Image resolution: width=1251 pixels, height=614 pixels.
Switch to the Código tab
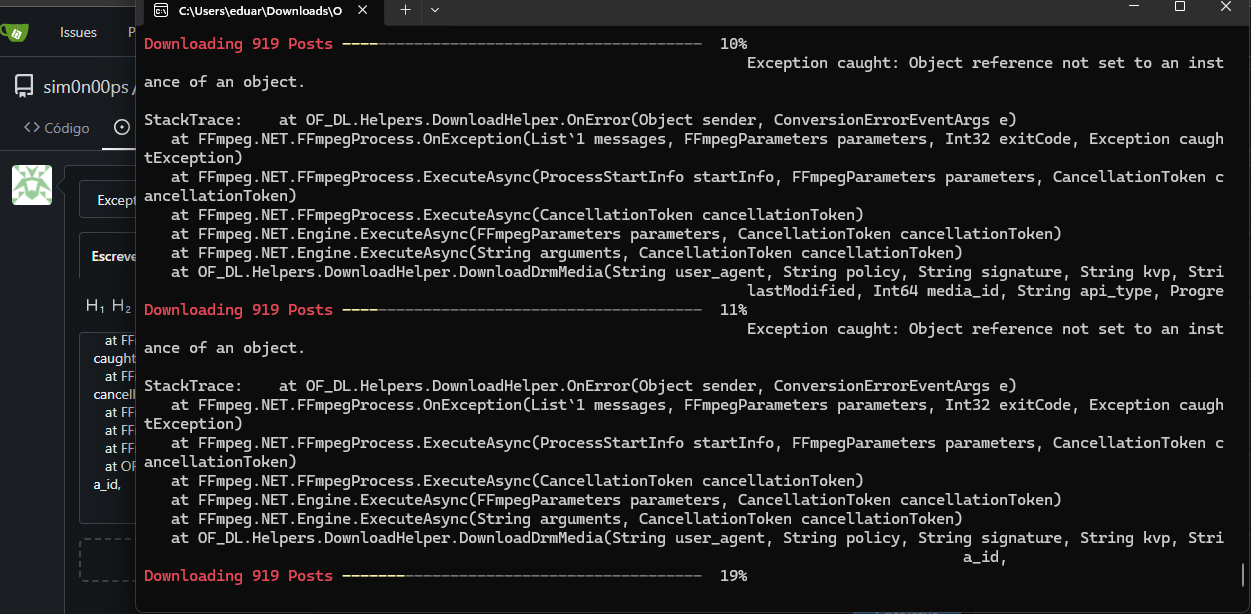[x=57, y=128]
